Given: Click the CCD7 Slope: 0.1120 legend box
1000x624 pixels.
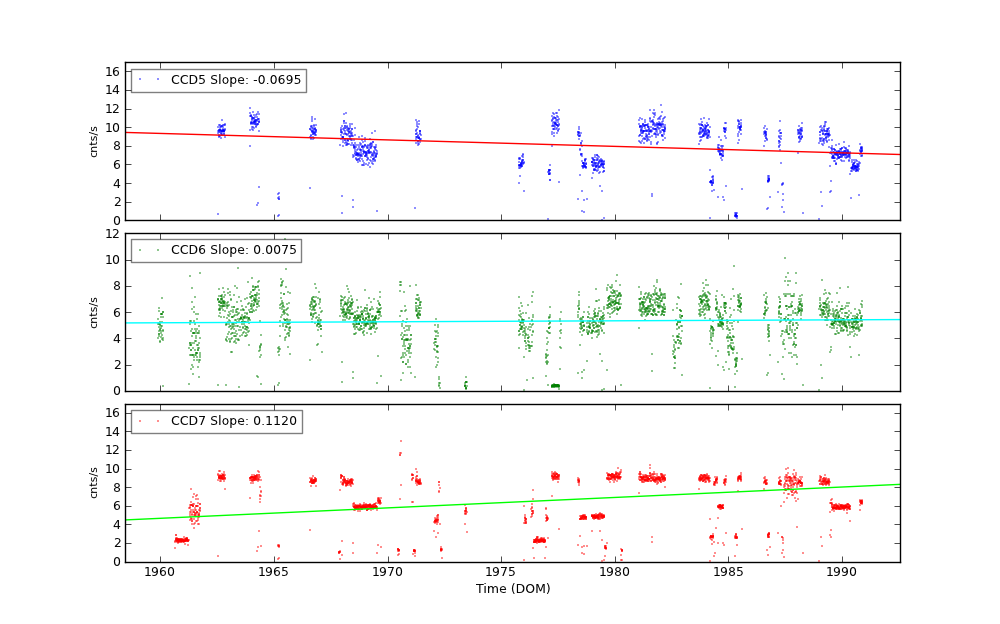Looking at the screenshot, I should click(x=216, y=421).
